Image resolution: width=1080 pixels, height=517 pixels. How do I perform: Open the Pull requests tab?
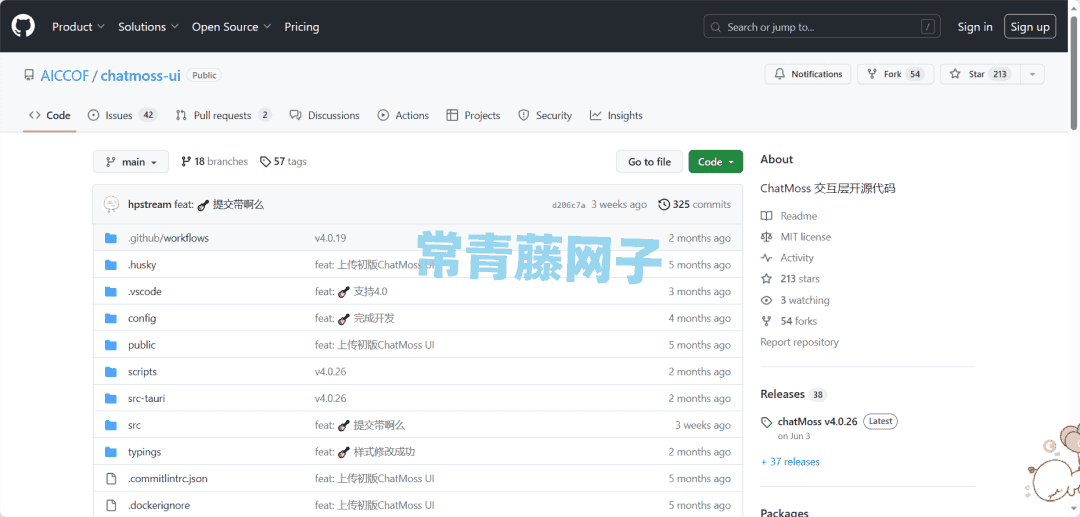click(224, 116)
